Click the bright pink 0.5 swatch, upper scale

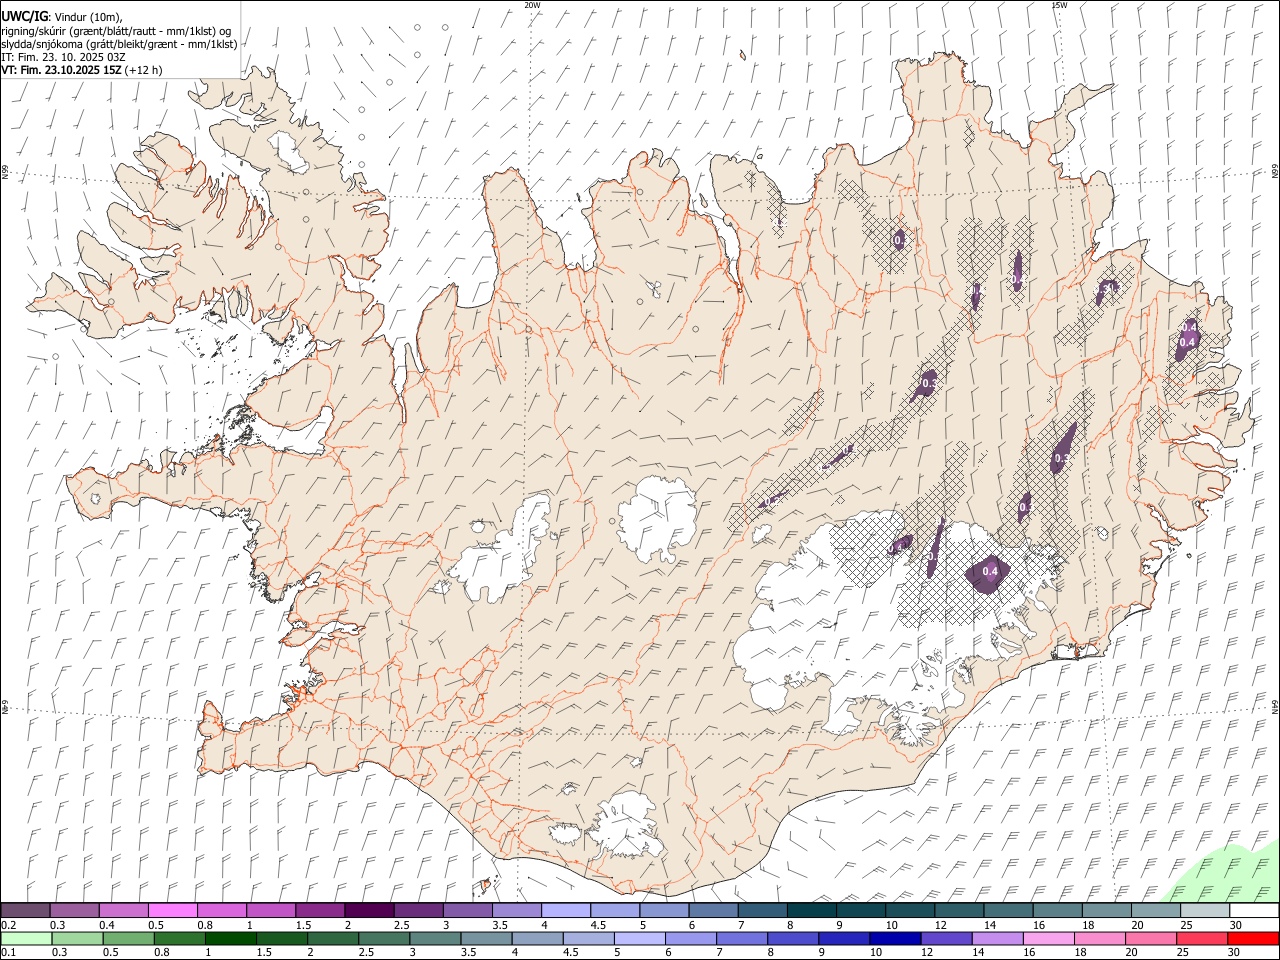[x=172, y=911]
